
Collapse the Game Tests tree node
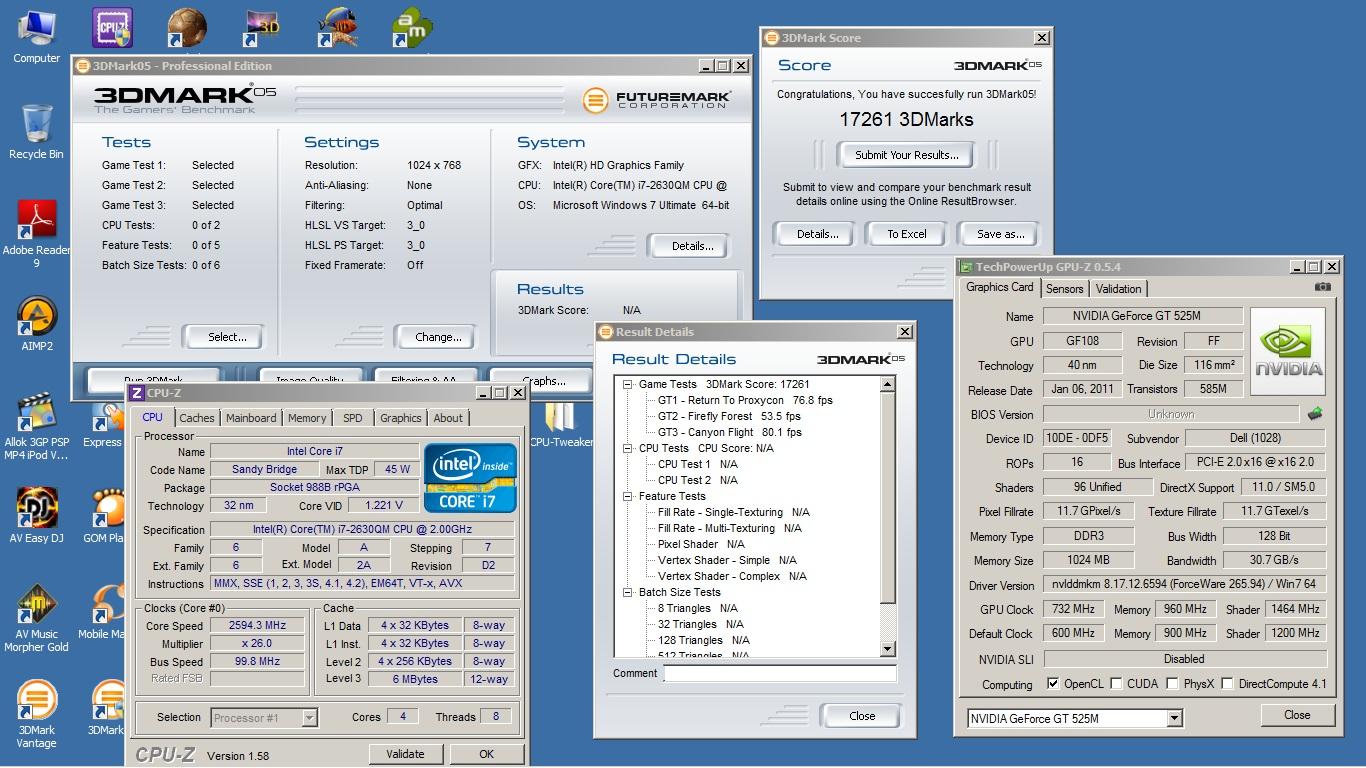click(628, 384)
